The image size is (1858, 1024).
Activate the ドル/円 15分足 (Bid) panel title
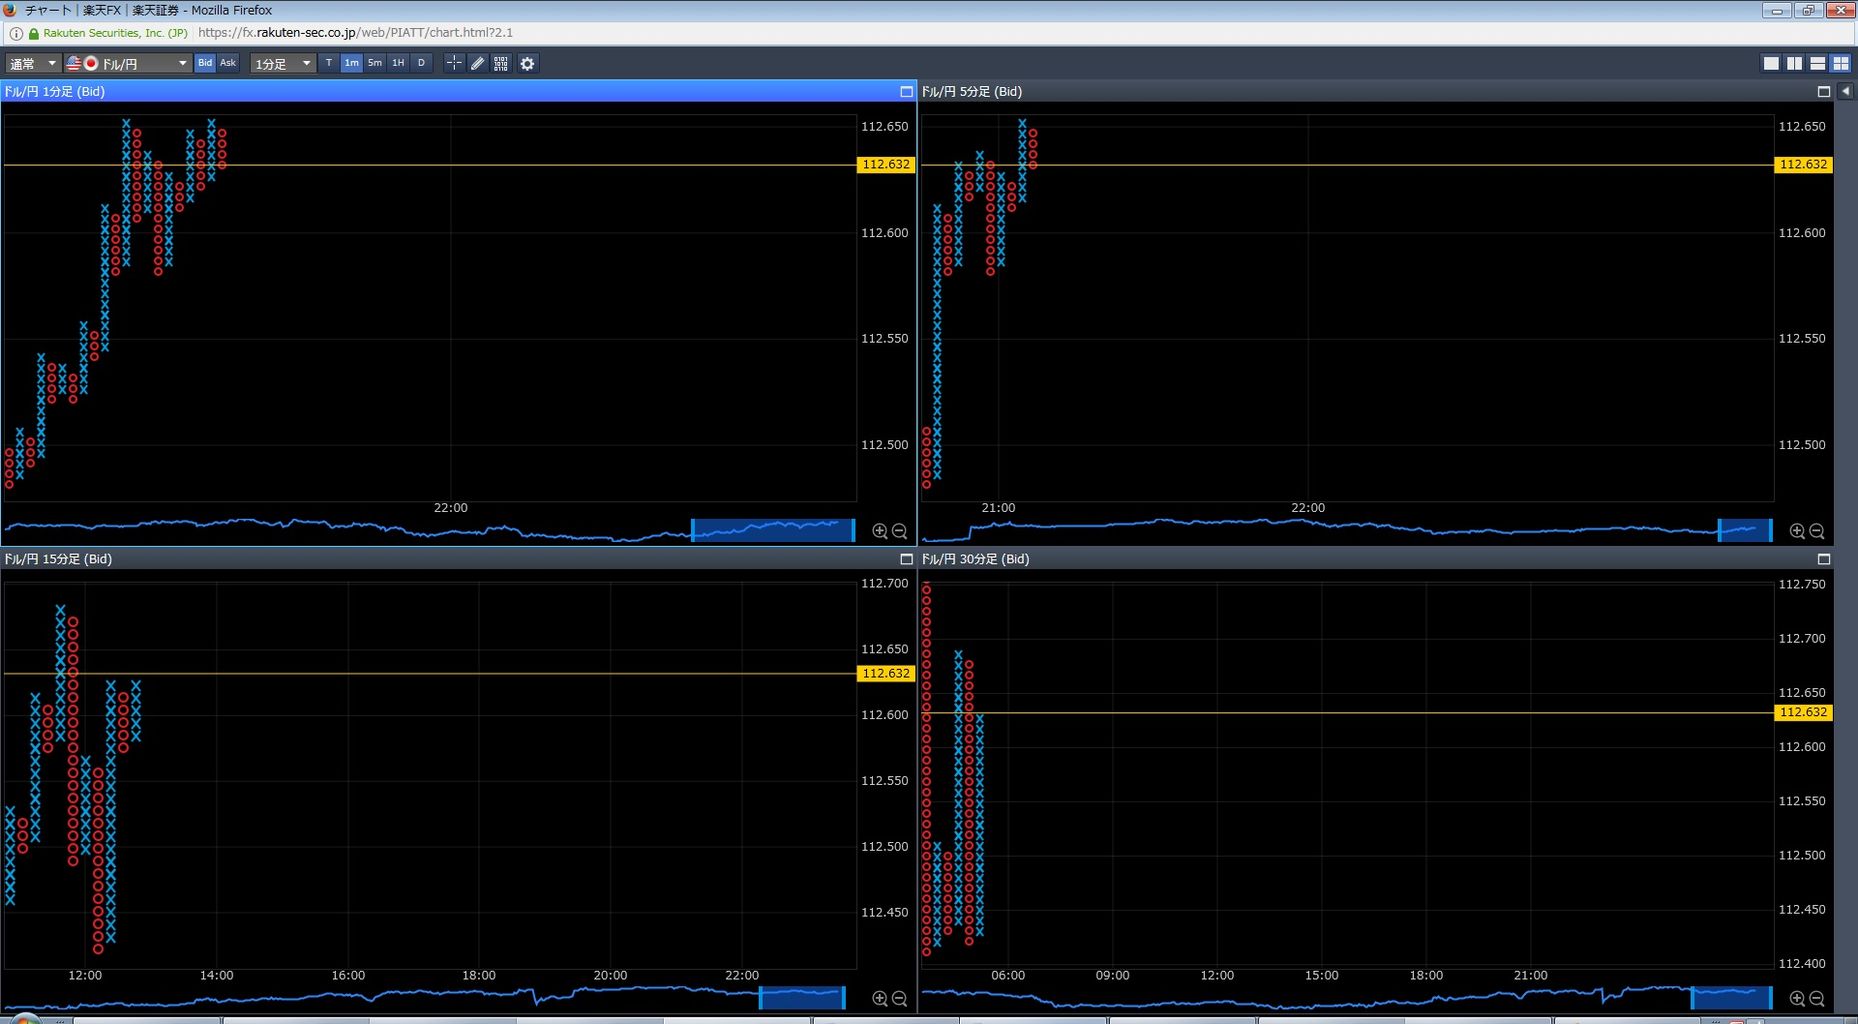58,559
